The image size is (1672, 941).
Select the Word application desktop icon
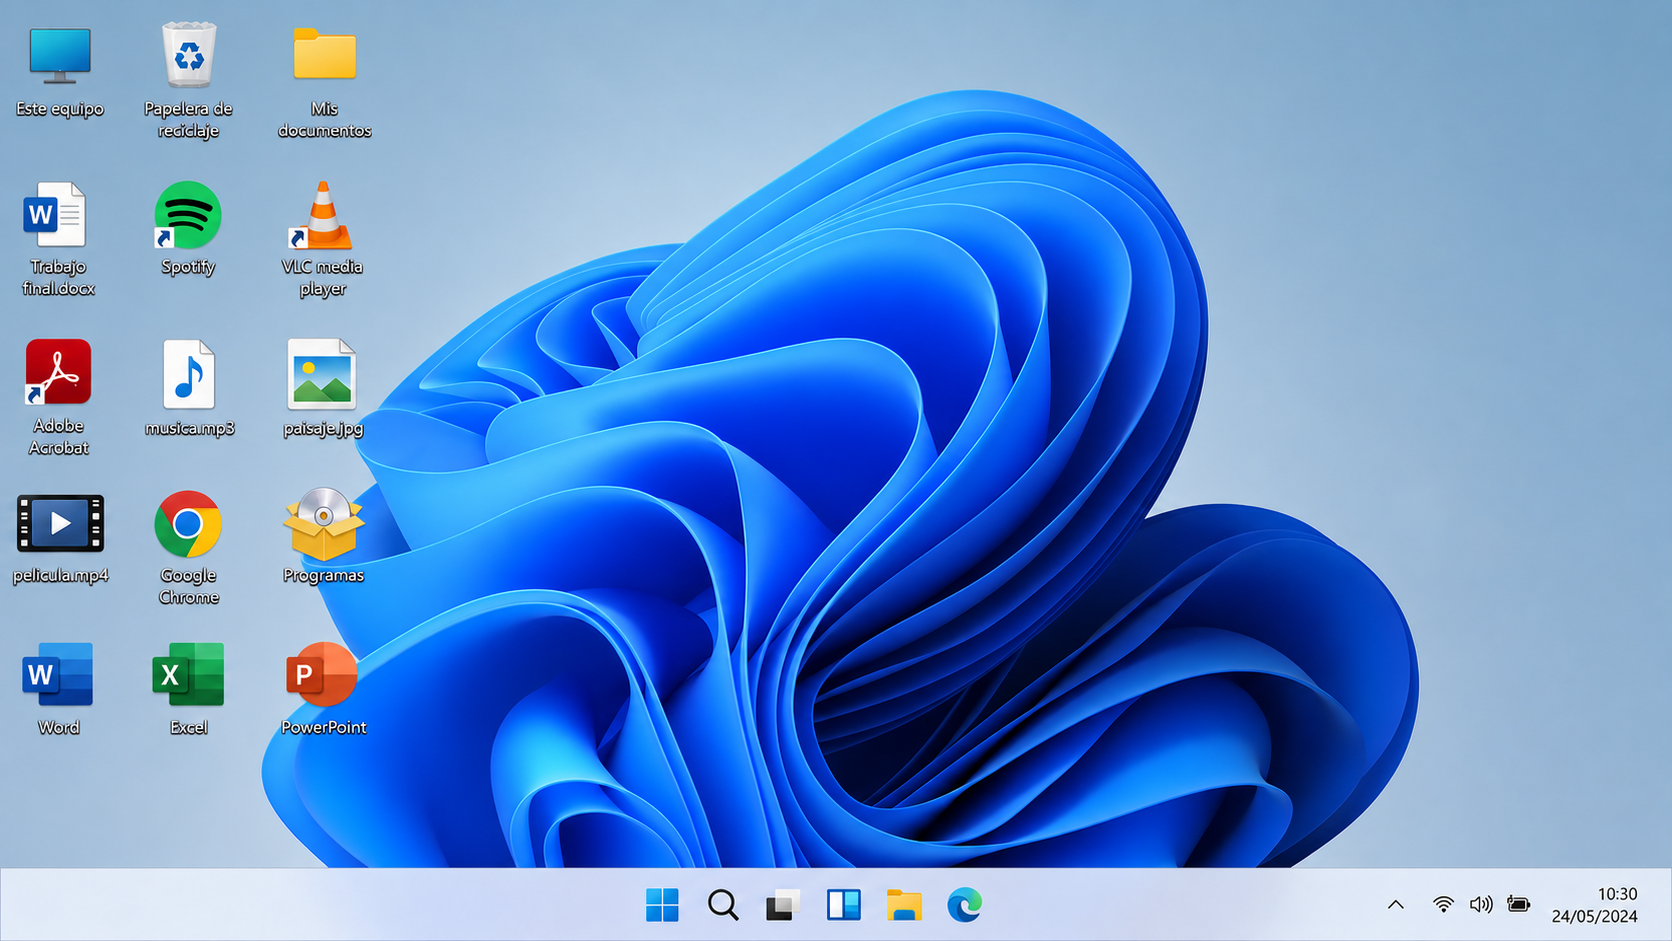(58, 688)
